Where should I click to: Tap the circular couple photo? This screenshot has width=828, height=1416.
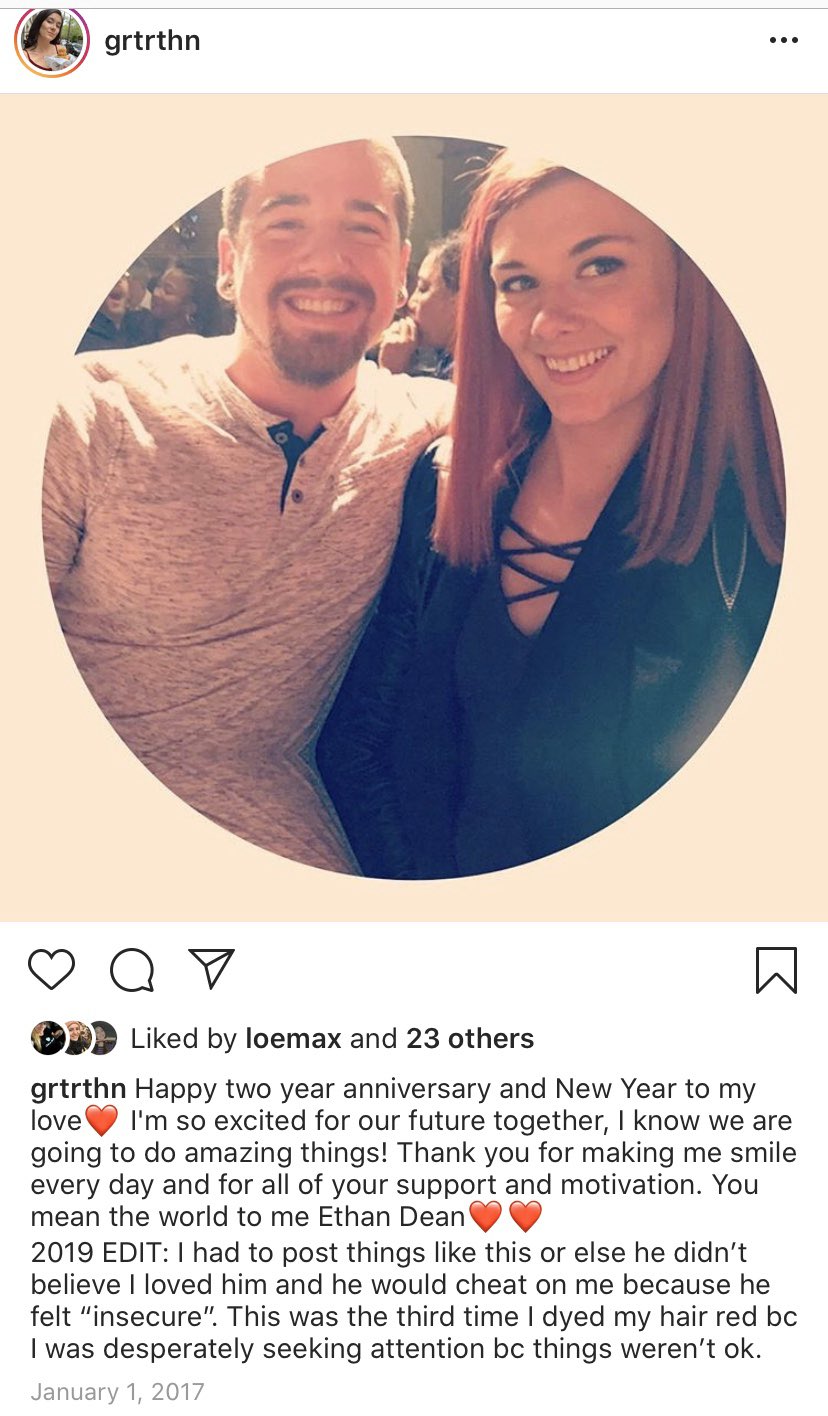[x=414, y=507]
